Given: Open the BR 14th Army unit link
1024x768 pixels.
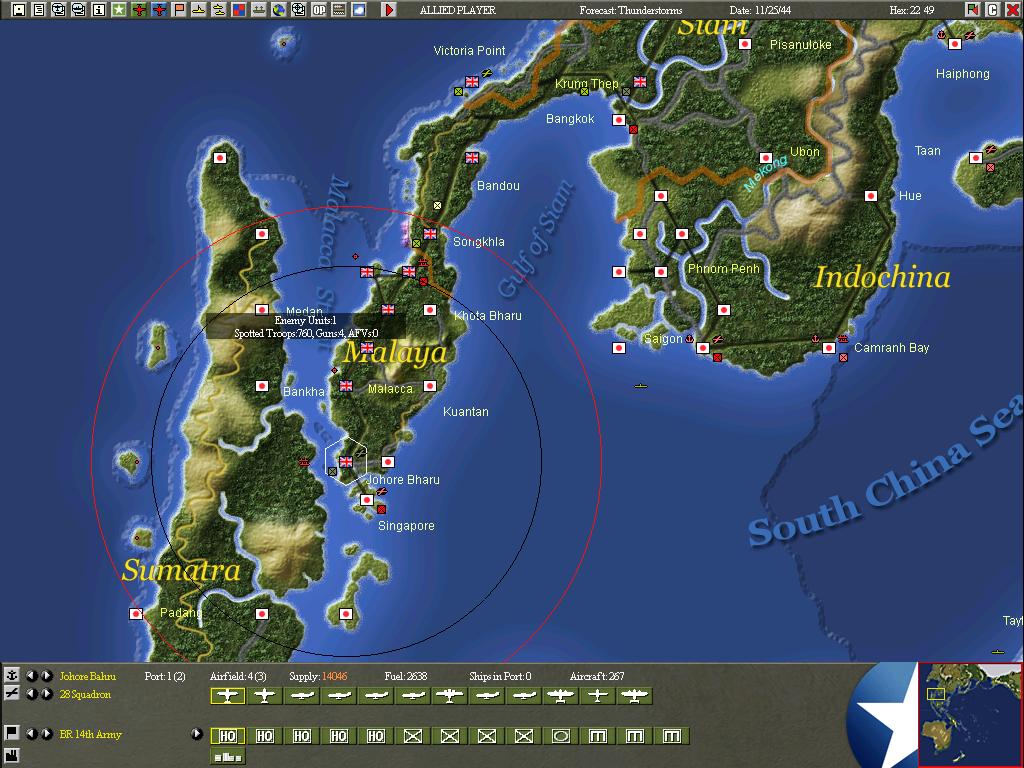Looking at the screenshot, I should click(91, 734).
